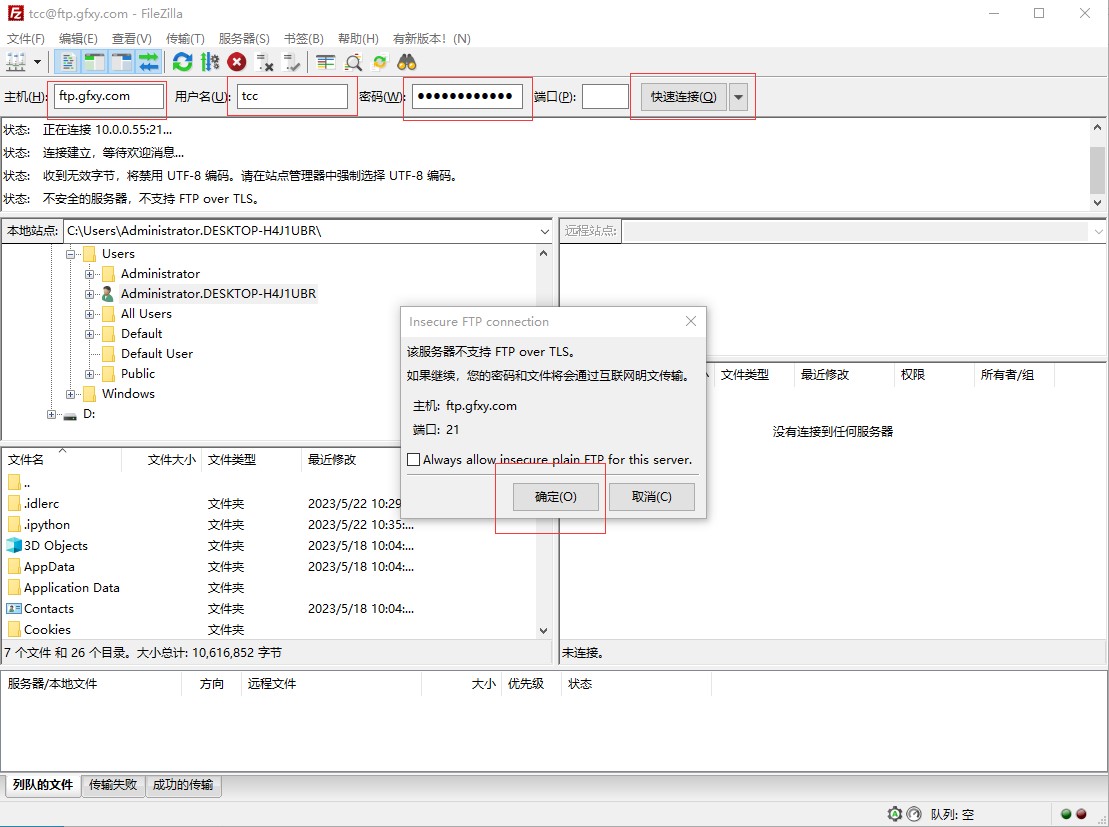
Task: Open the local site path dropdown
Action: [x=544, y=231]
